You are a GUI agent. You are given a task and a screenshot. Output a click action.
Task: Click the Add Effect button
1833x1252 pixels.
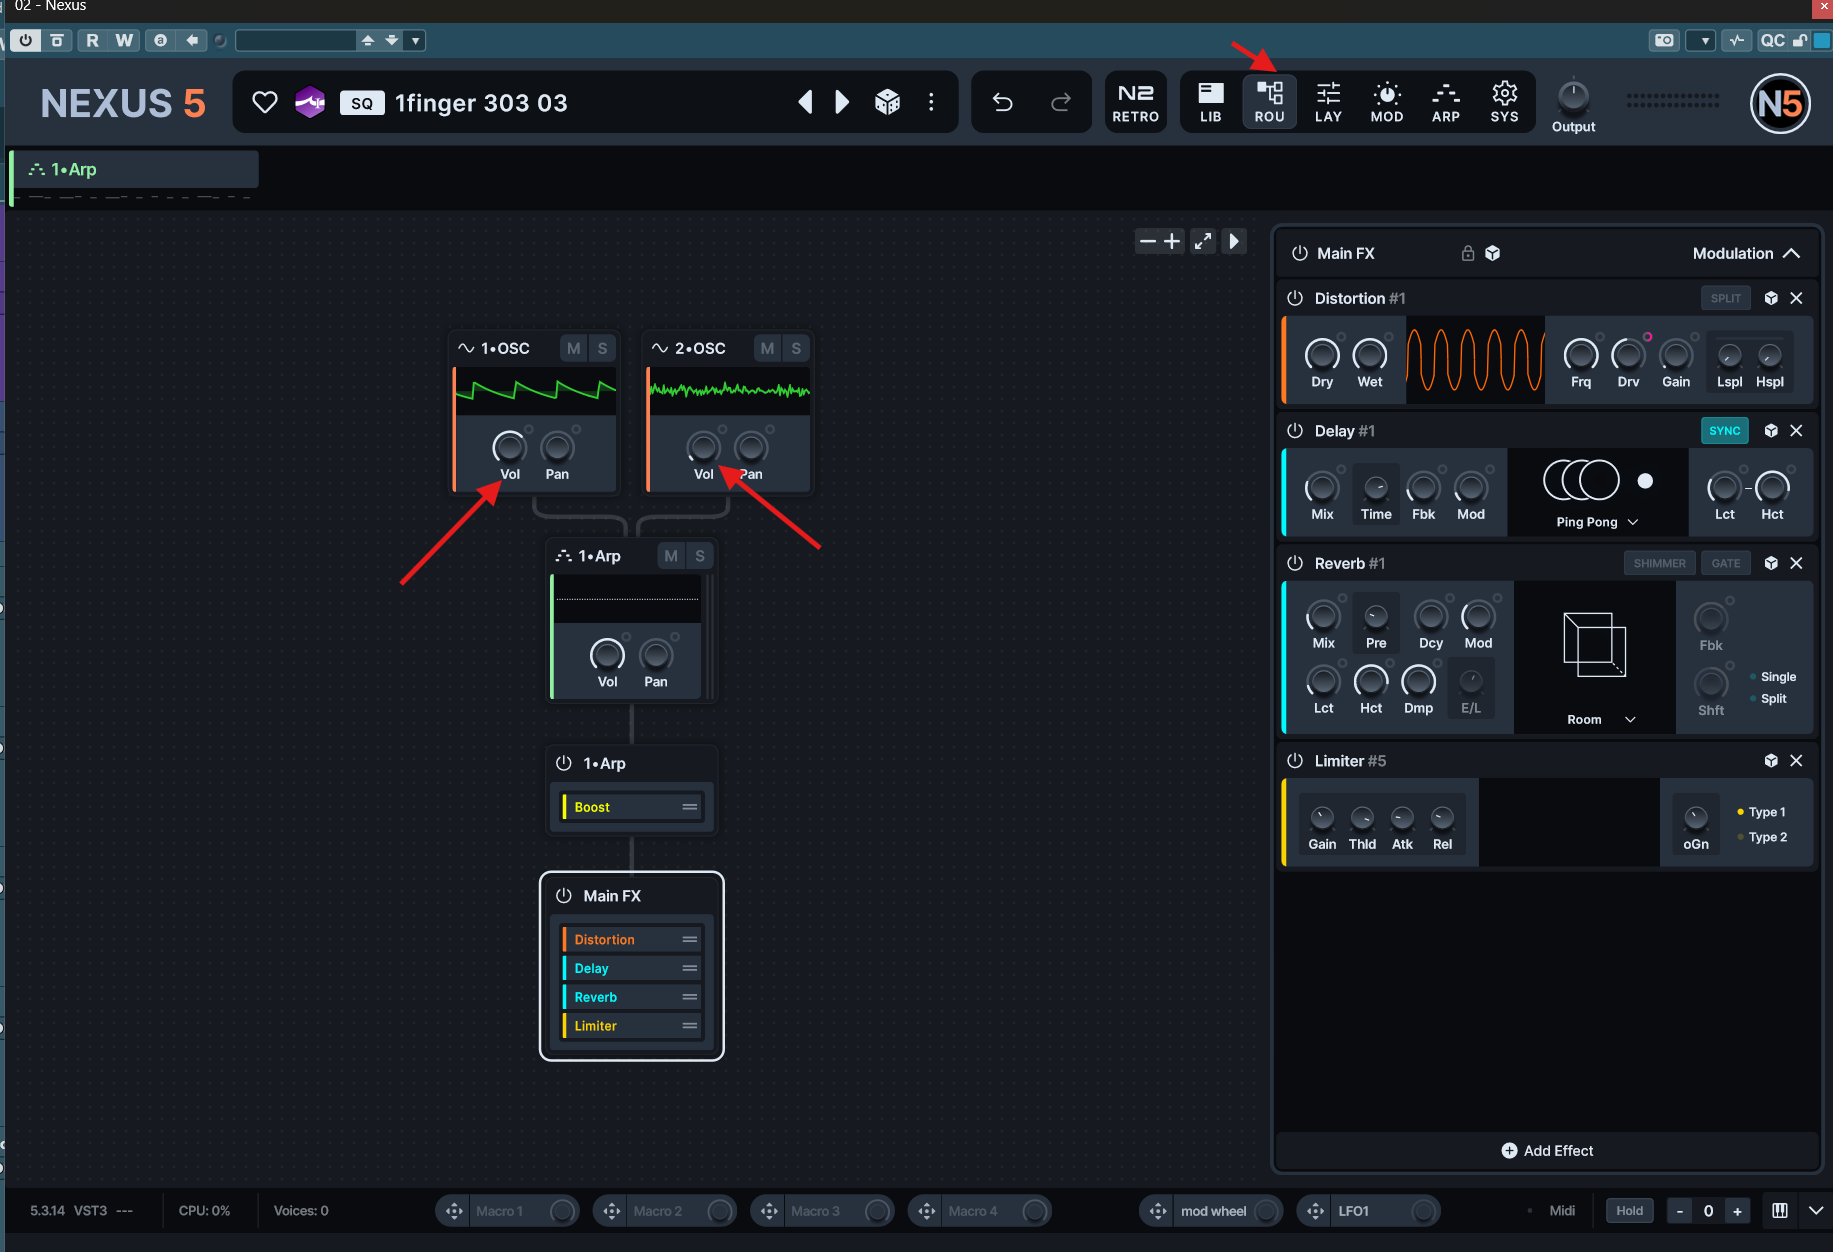pos(1547,1151)
